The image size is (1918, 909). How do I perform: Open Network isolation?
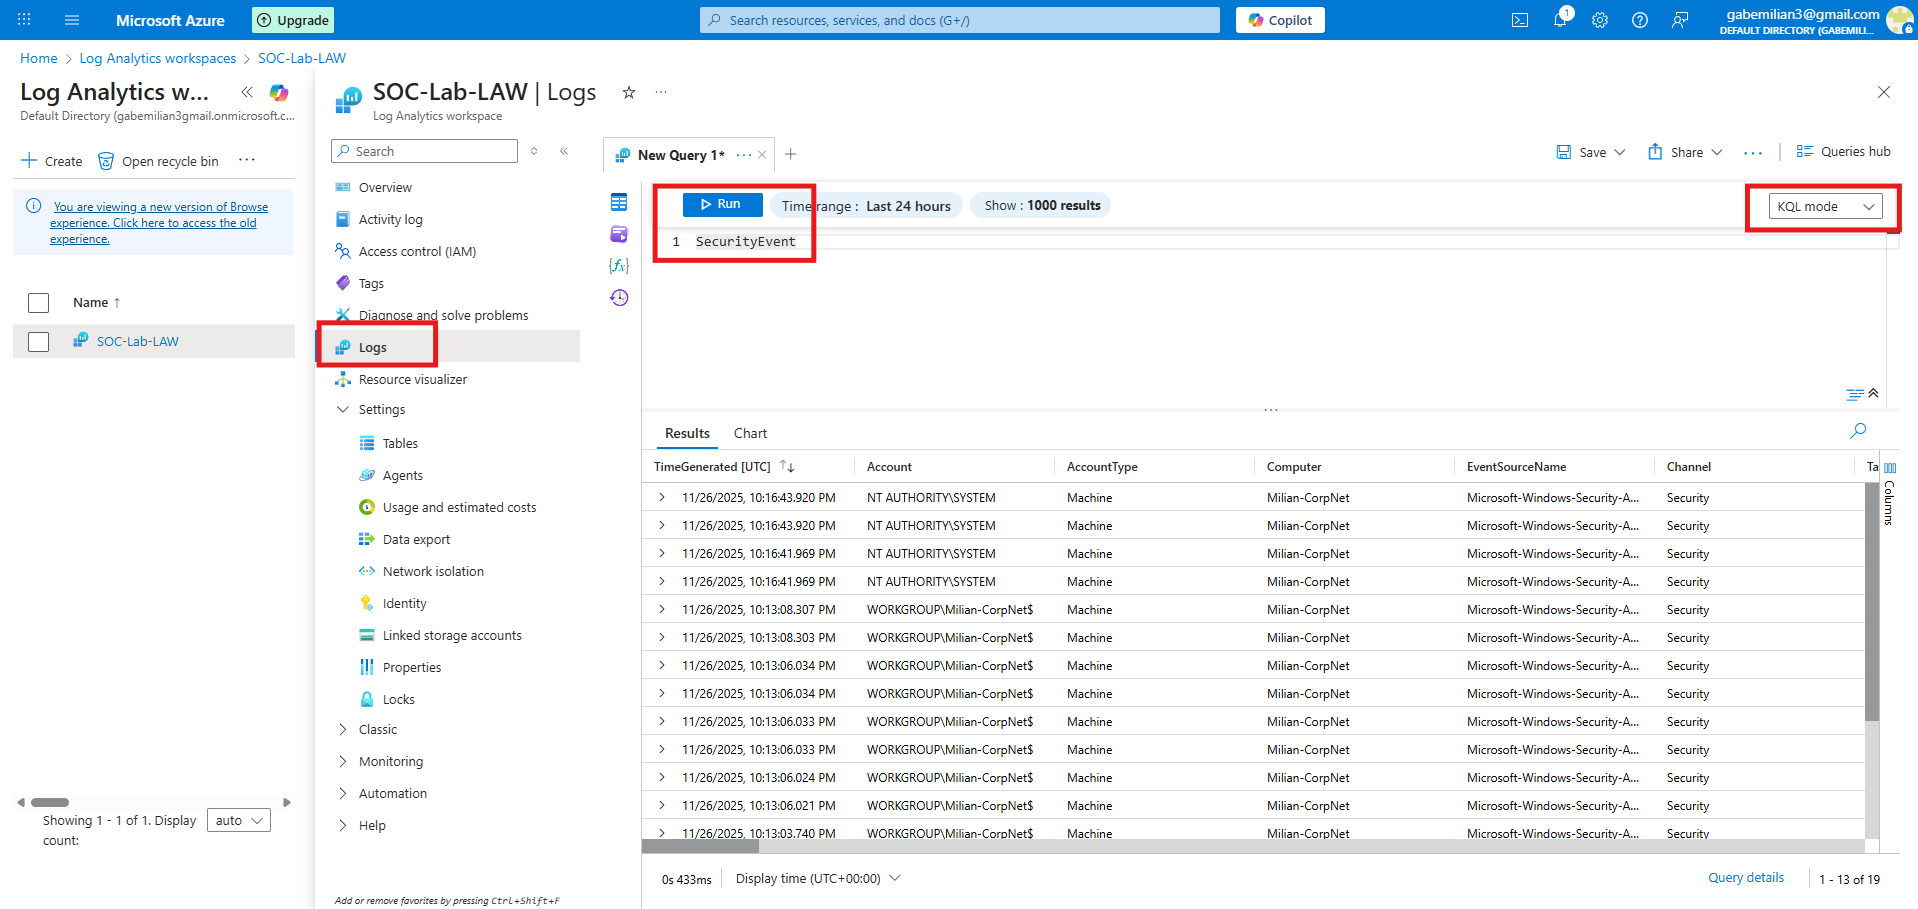coord(433,571)
